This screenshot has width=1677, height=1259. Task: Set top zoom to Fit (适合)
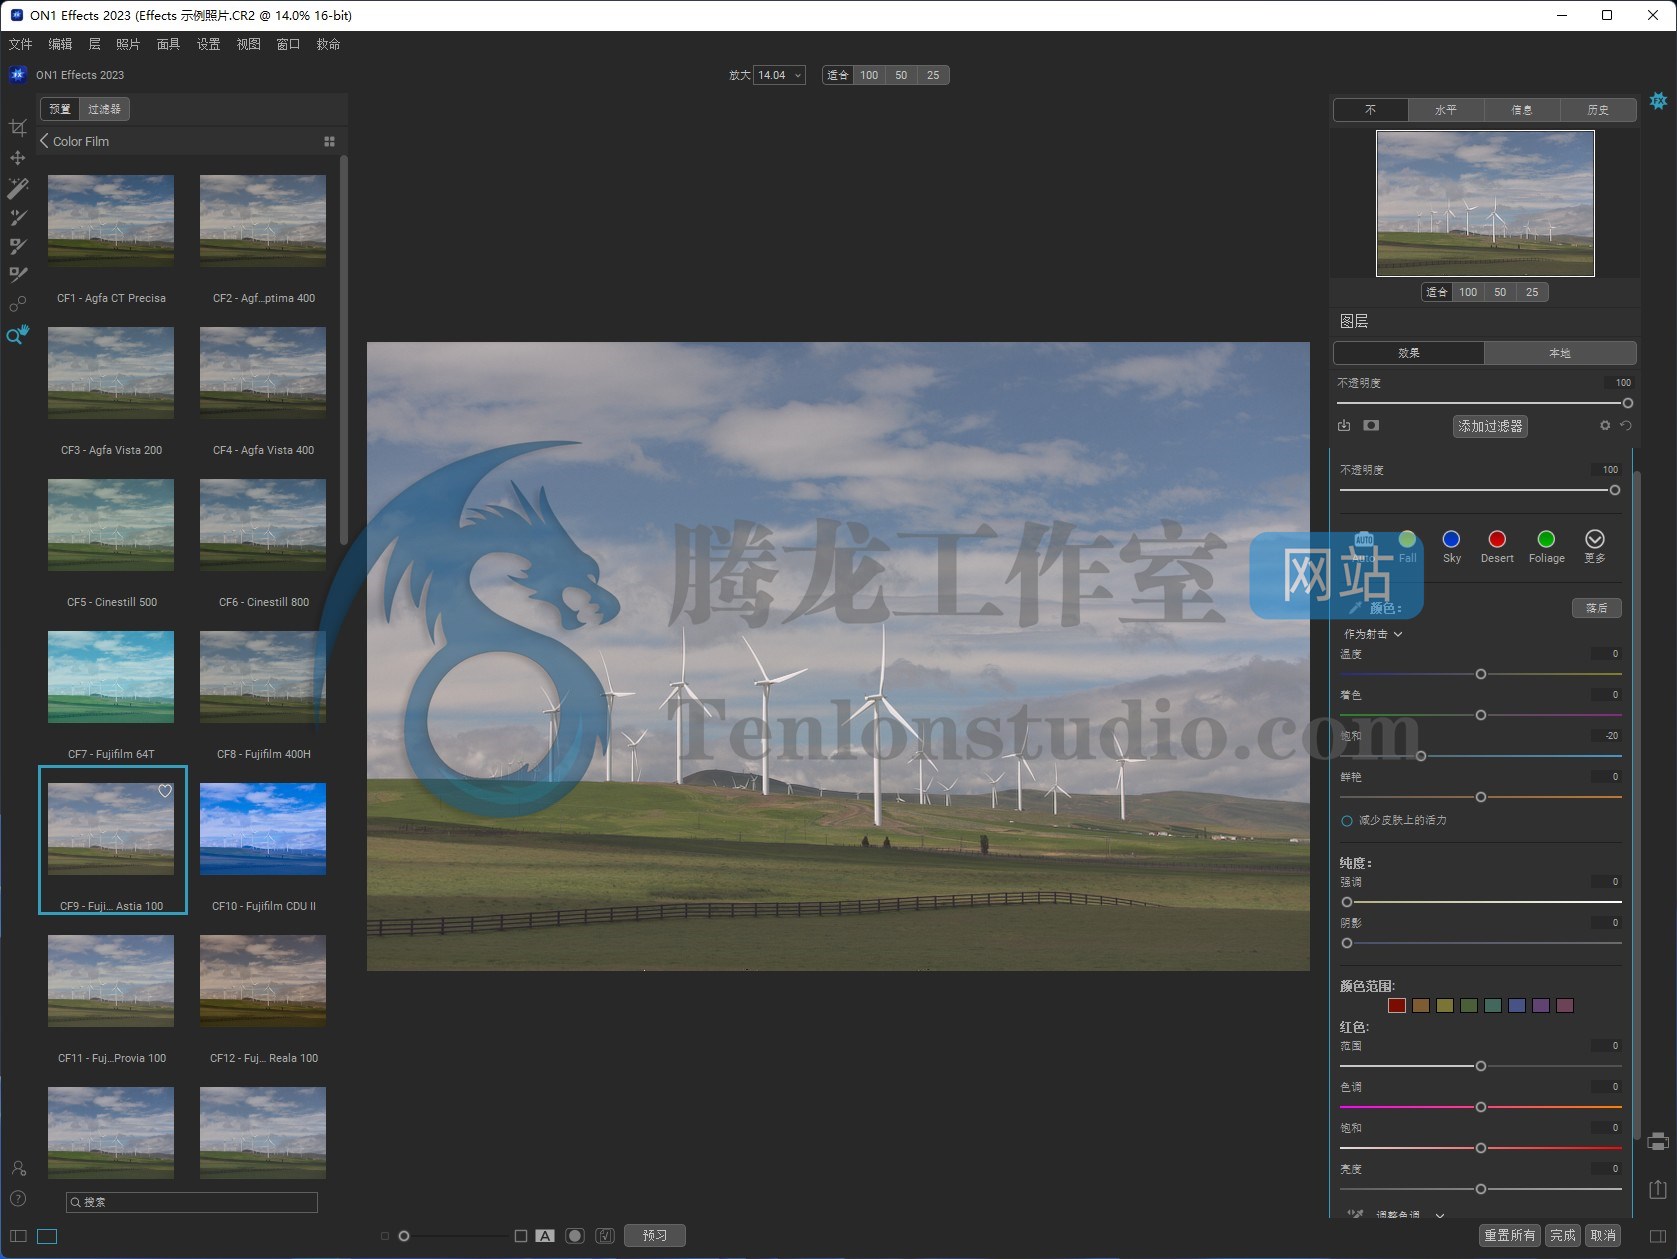838,75
